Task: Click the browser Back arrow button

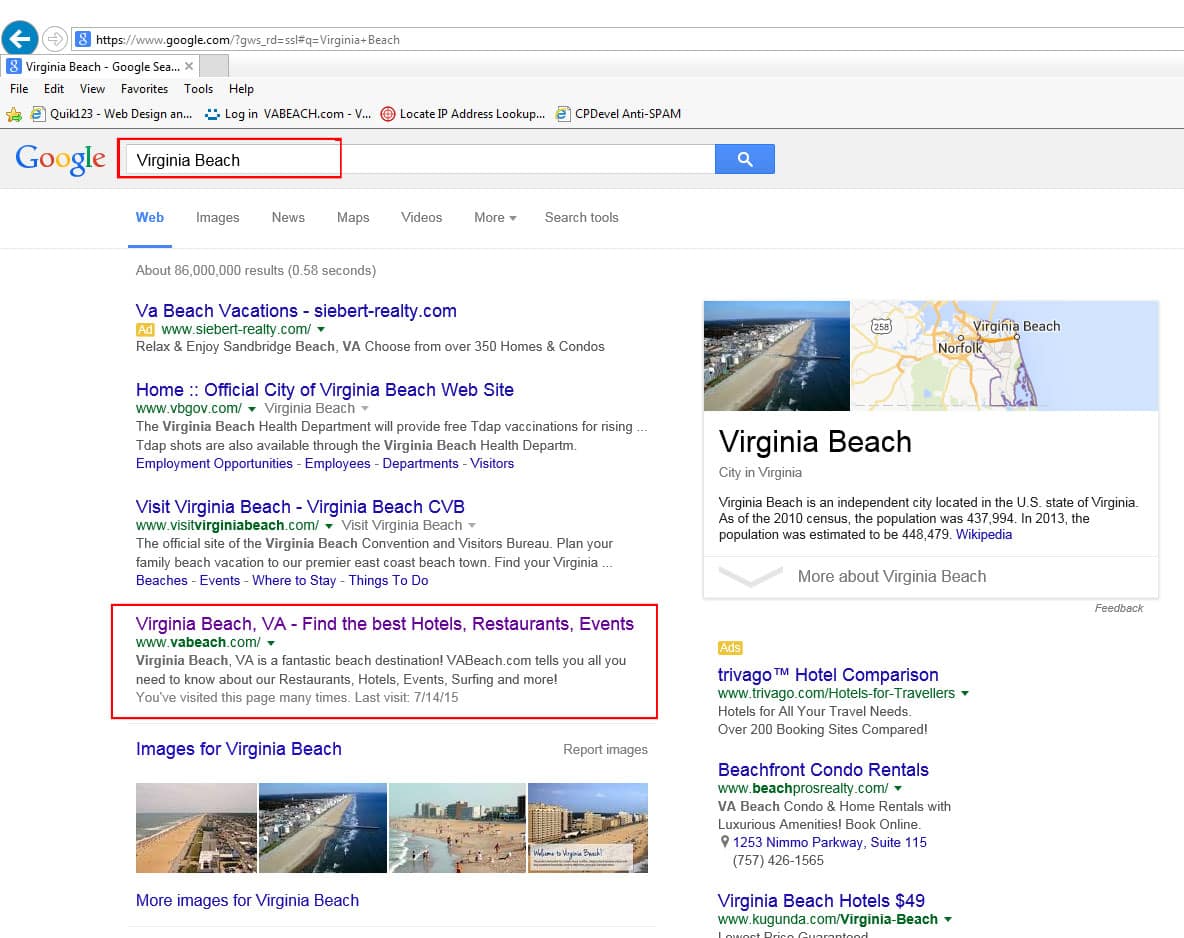Action: (20, 37)
